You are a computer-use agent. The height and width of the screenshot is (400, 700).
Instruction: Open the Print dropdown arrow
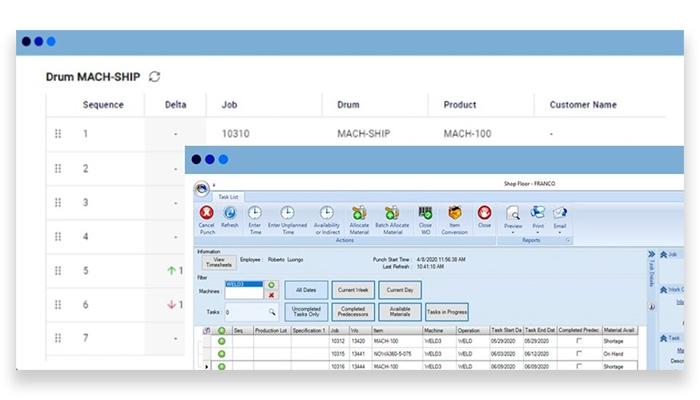click(x=538, y=233)
